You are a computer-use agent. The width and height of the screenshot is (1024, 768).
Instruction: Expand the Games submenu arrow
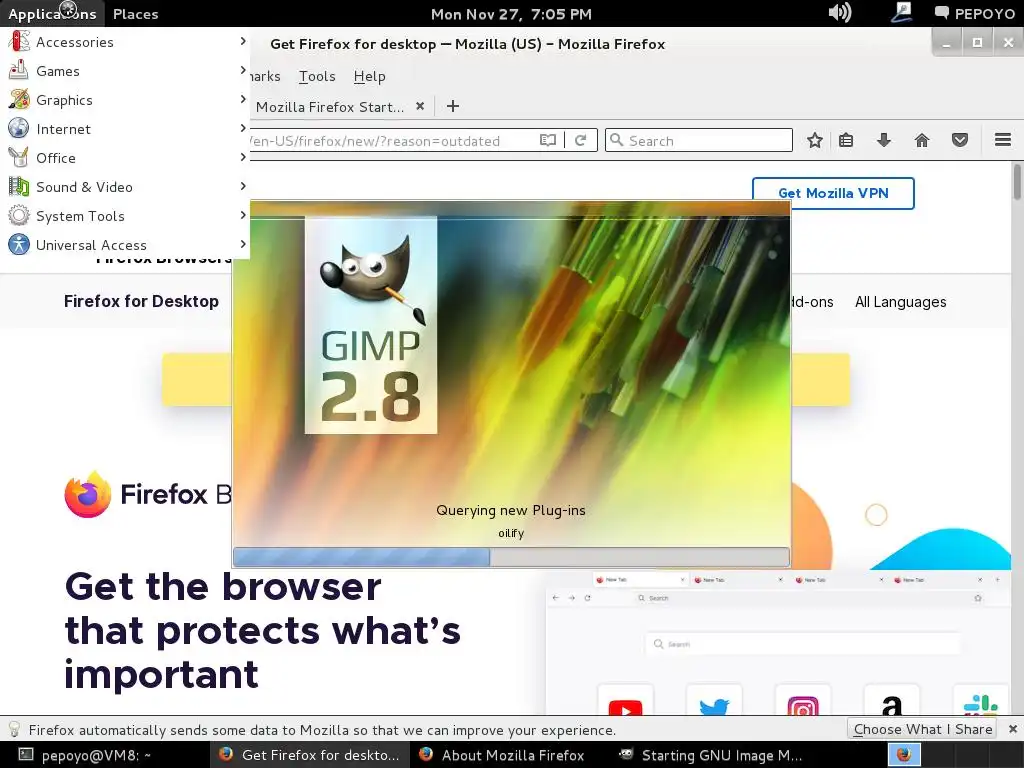tap(243, 70)
